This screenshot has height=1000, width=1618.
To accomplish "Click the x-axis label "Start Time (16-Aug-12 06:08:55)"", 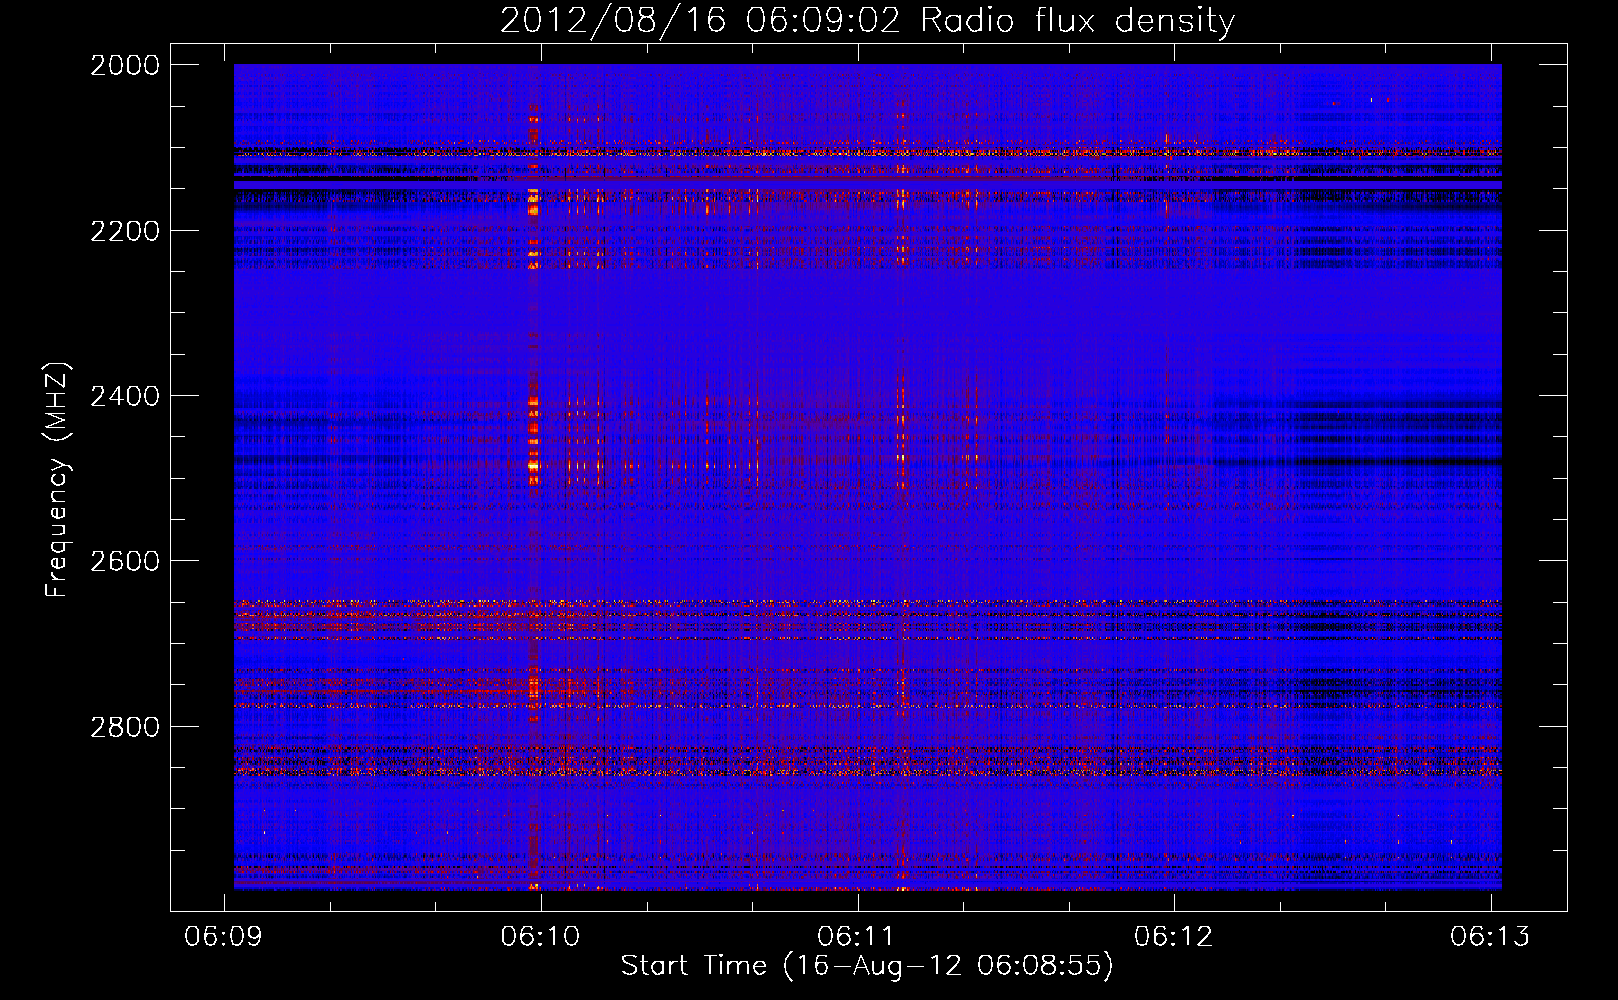I will click(867, 966).
